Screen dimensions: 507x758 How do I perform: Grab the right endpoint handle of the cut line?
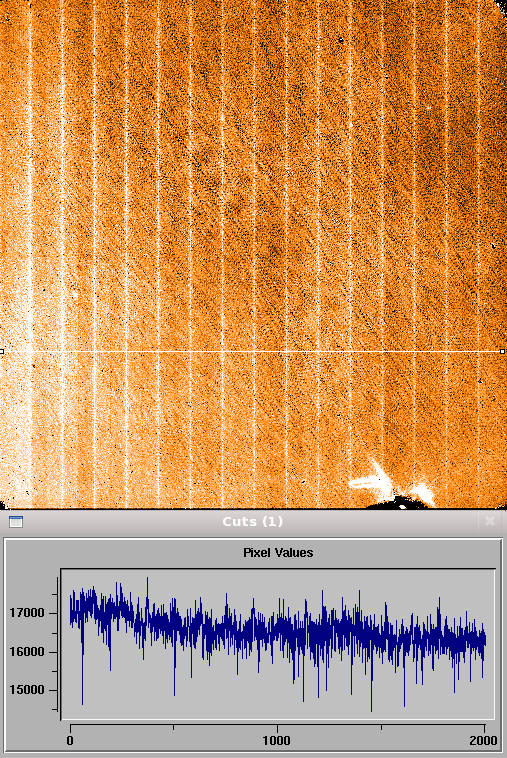(x=503, y=351)
